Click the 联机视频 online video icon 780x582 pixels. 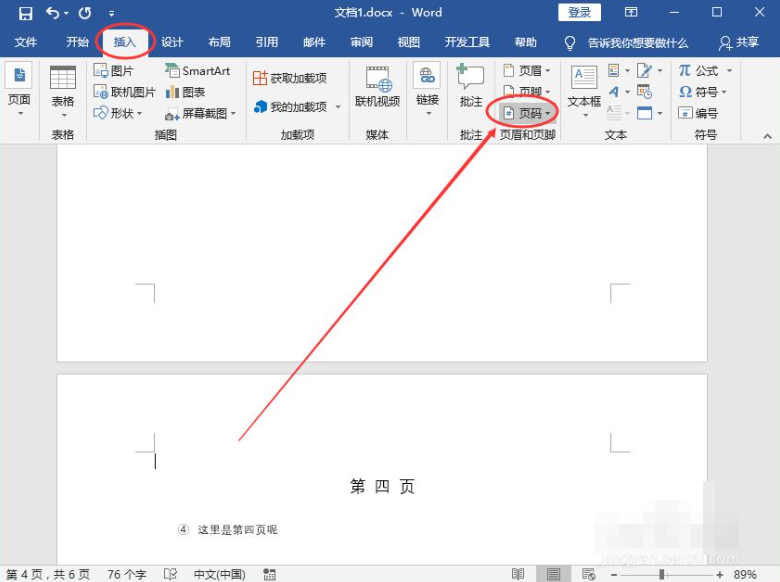377,86
